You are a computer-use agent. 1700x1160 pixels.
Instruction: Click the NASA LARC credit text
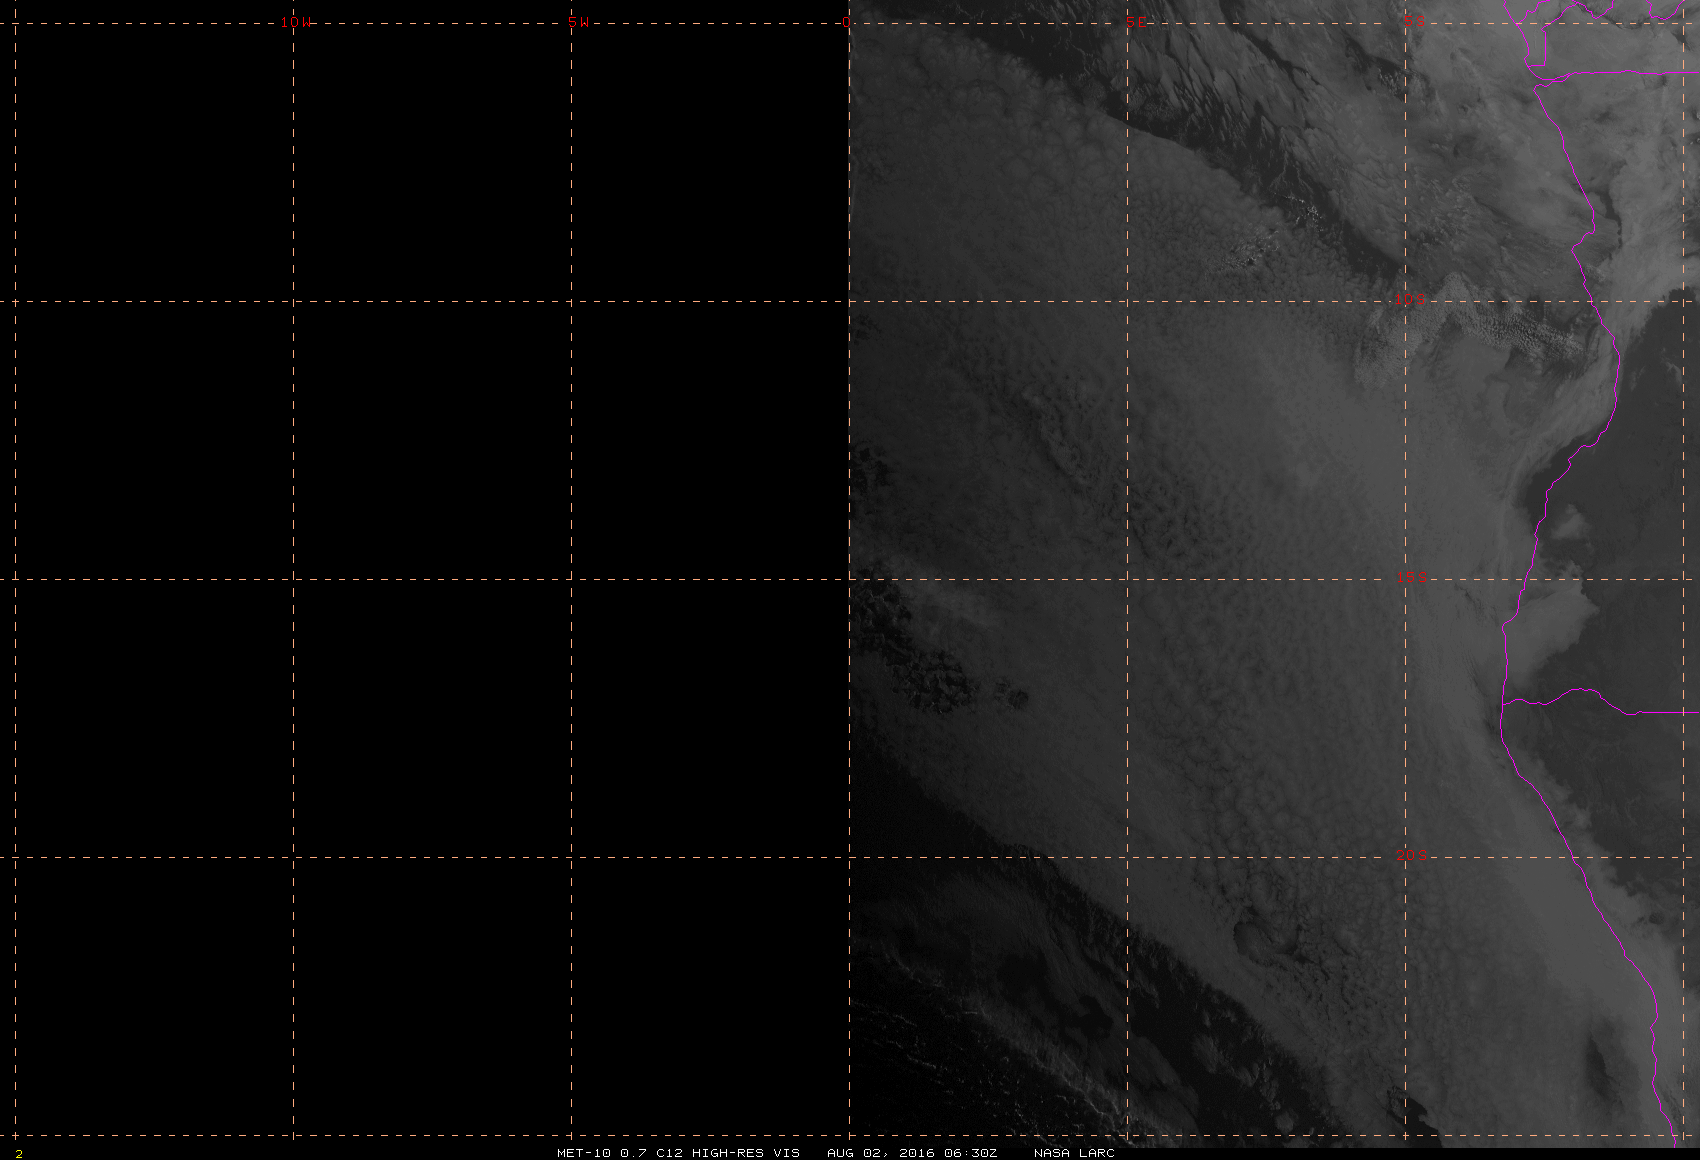1074,1153
